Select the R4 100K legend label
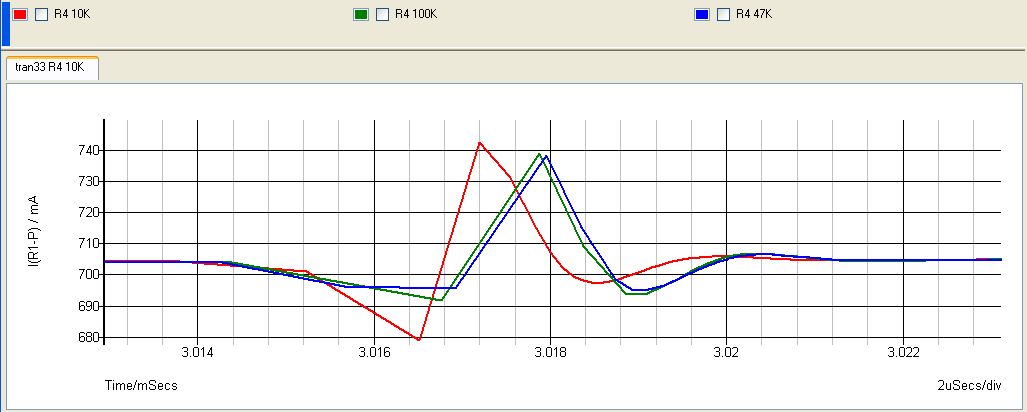The width and height of the screenshot is (1027, 412). click(x=415, y=15)
